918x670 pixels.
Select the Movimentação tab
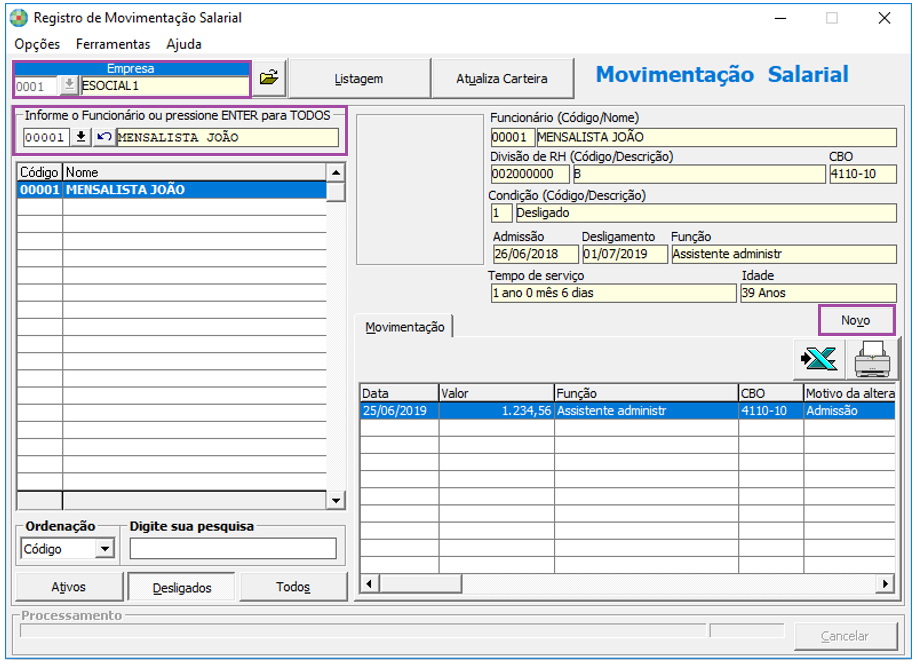tap(405, 327)
